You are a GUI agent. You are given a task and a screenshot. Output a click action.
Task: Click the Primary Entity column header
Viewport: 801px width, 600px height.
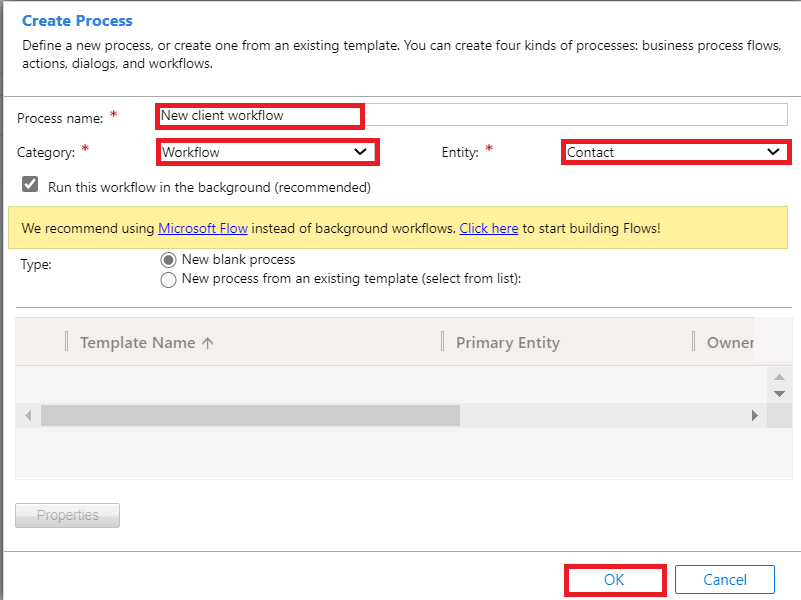point(507,342)
